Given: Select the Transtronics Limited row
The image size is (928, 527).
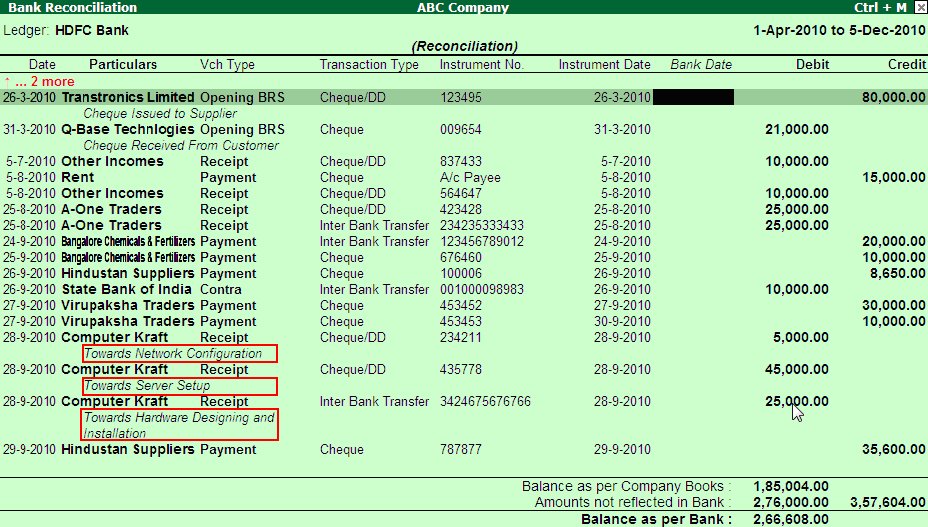Looking at the screenshot, I should [x=464, y=97].
